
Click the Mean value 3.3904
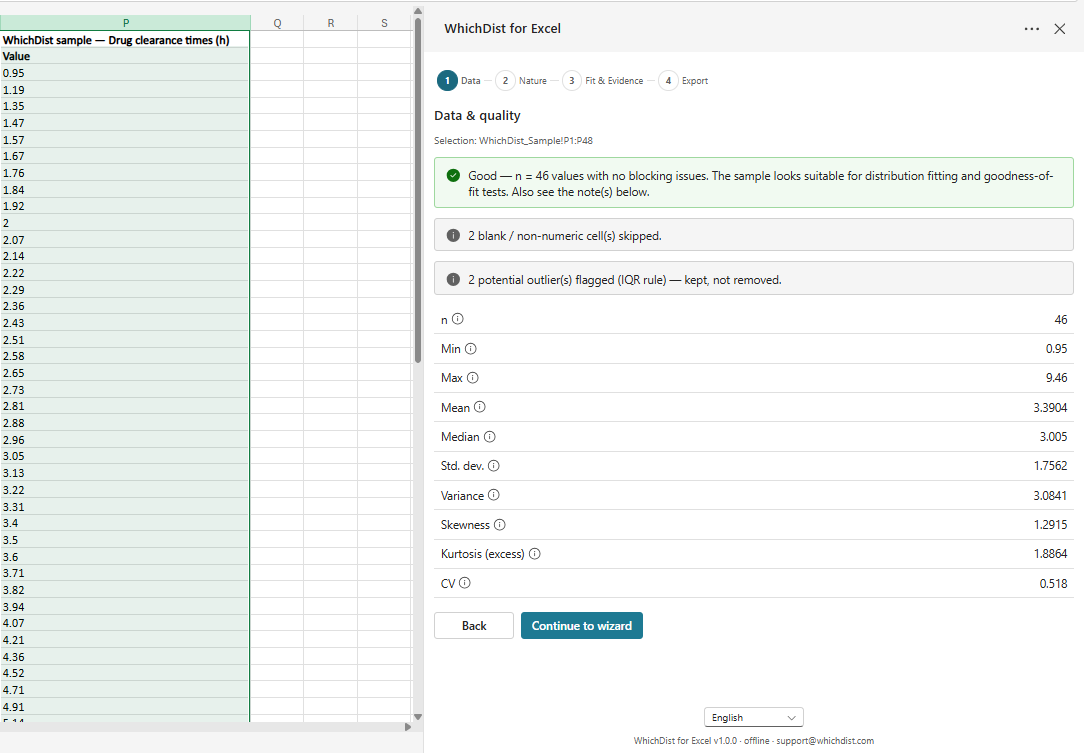coord(1050,408)
